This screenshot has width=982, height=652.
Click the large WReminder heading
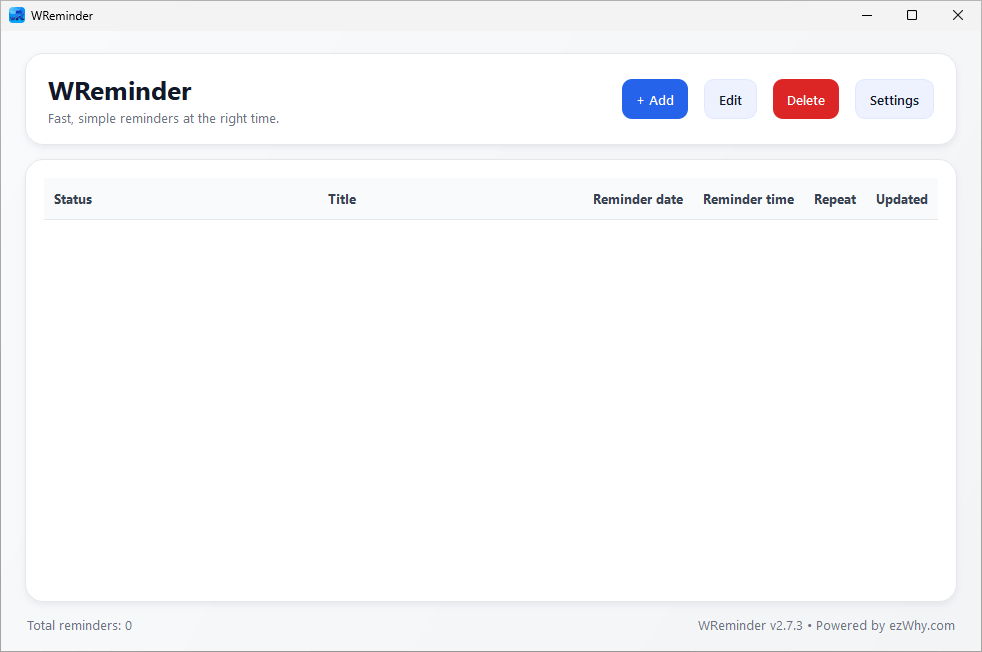(x=120, y=91)
